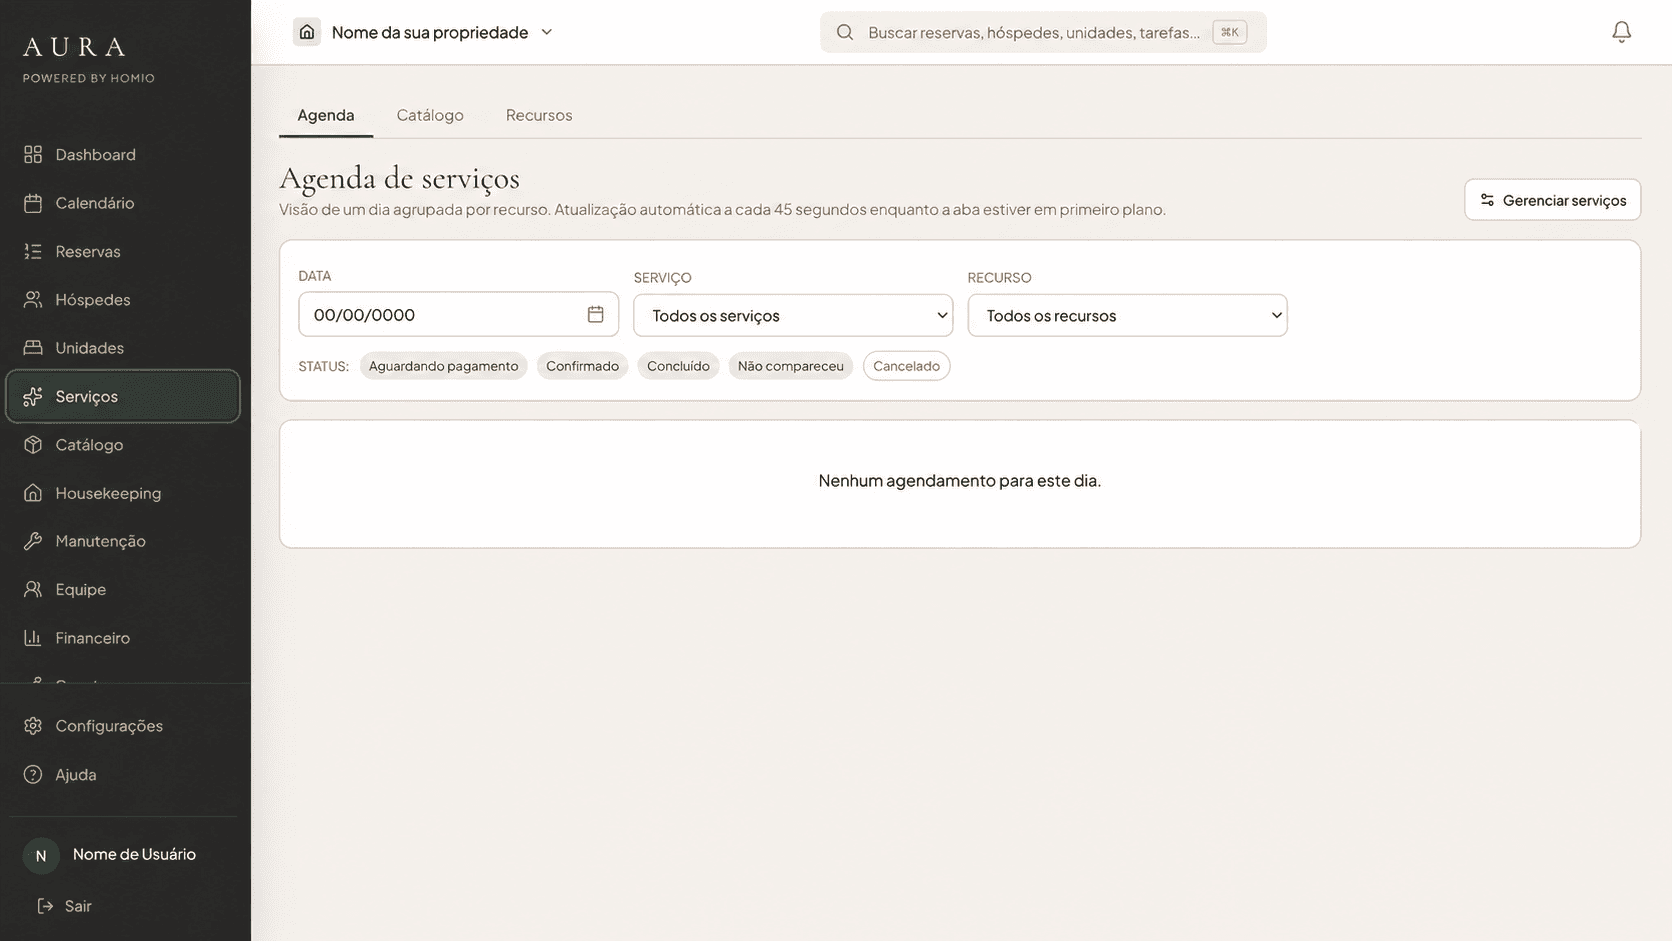Screen dimensions: 1672x941
Task: Open date picker via calendar icon
Action: pos(595,314)
